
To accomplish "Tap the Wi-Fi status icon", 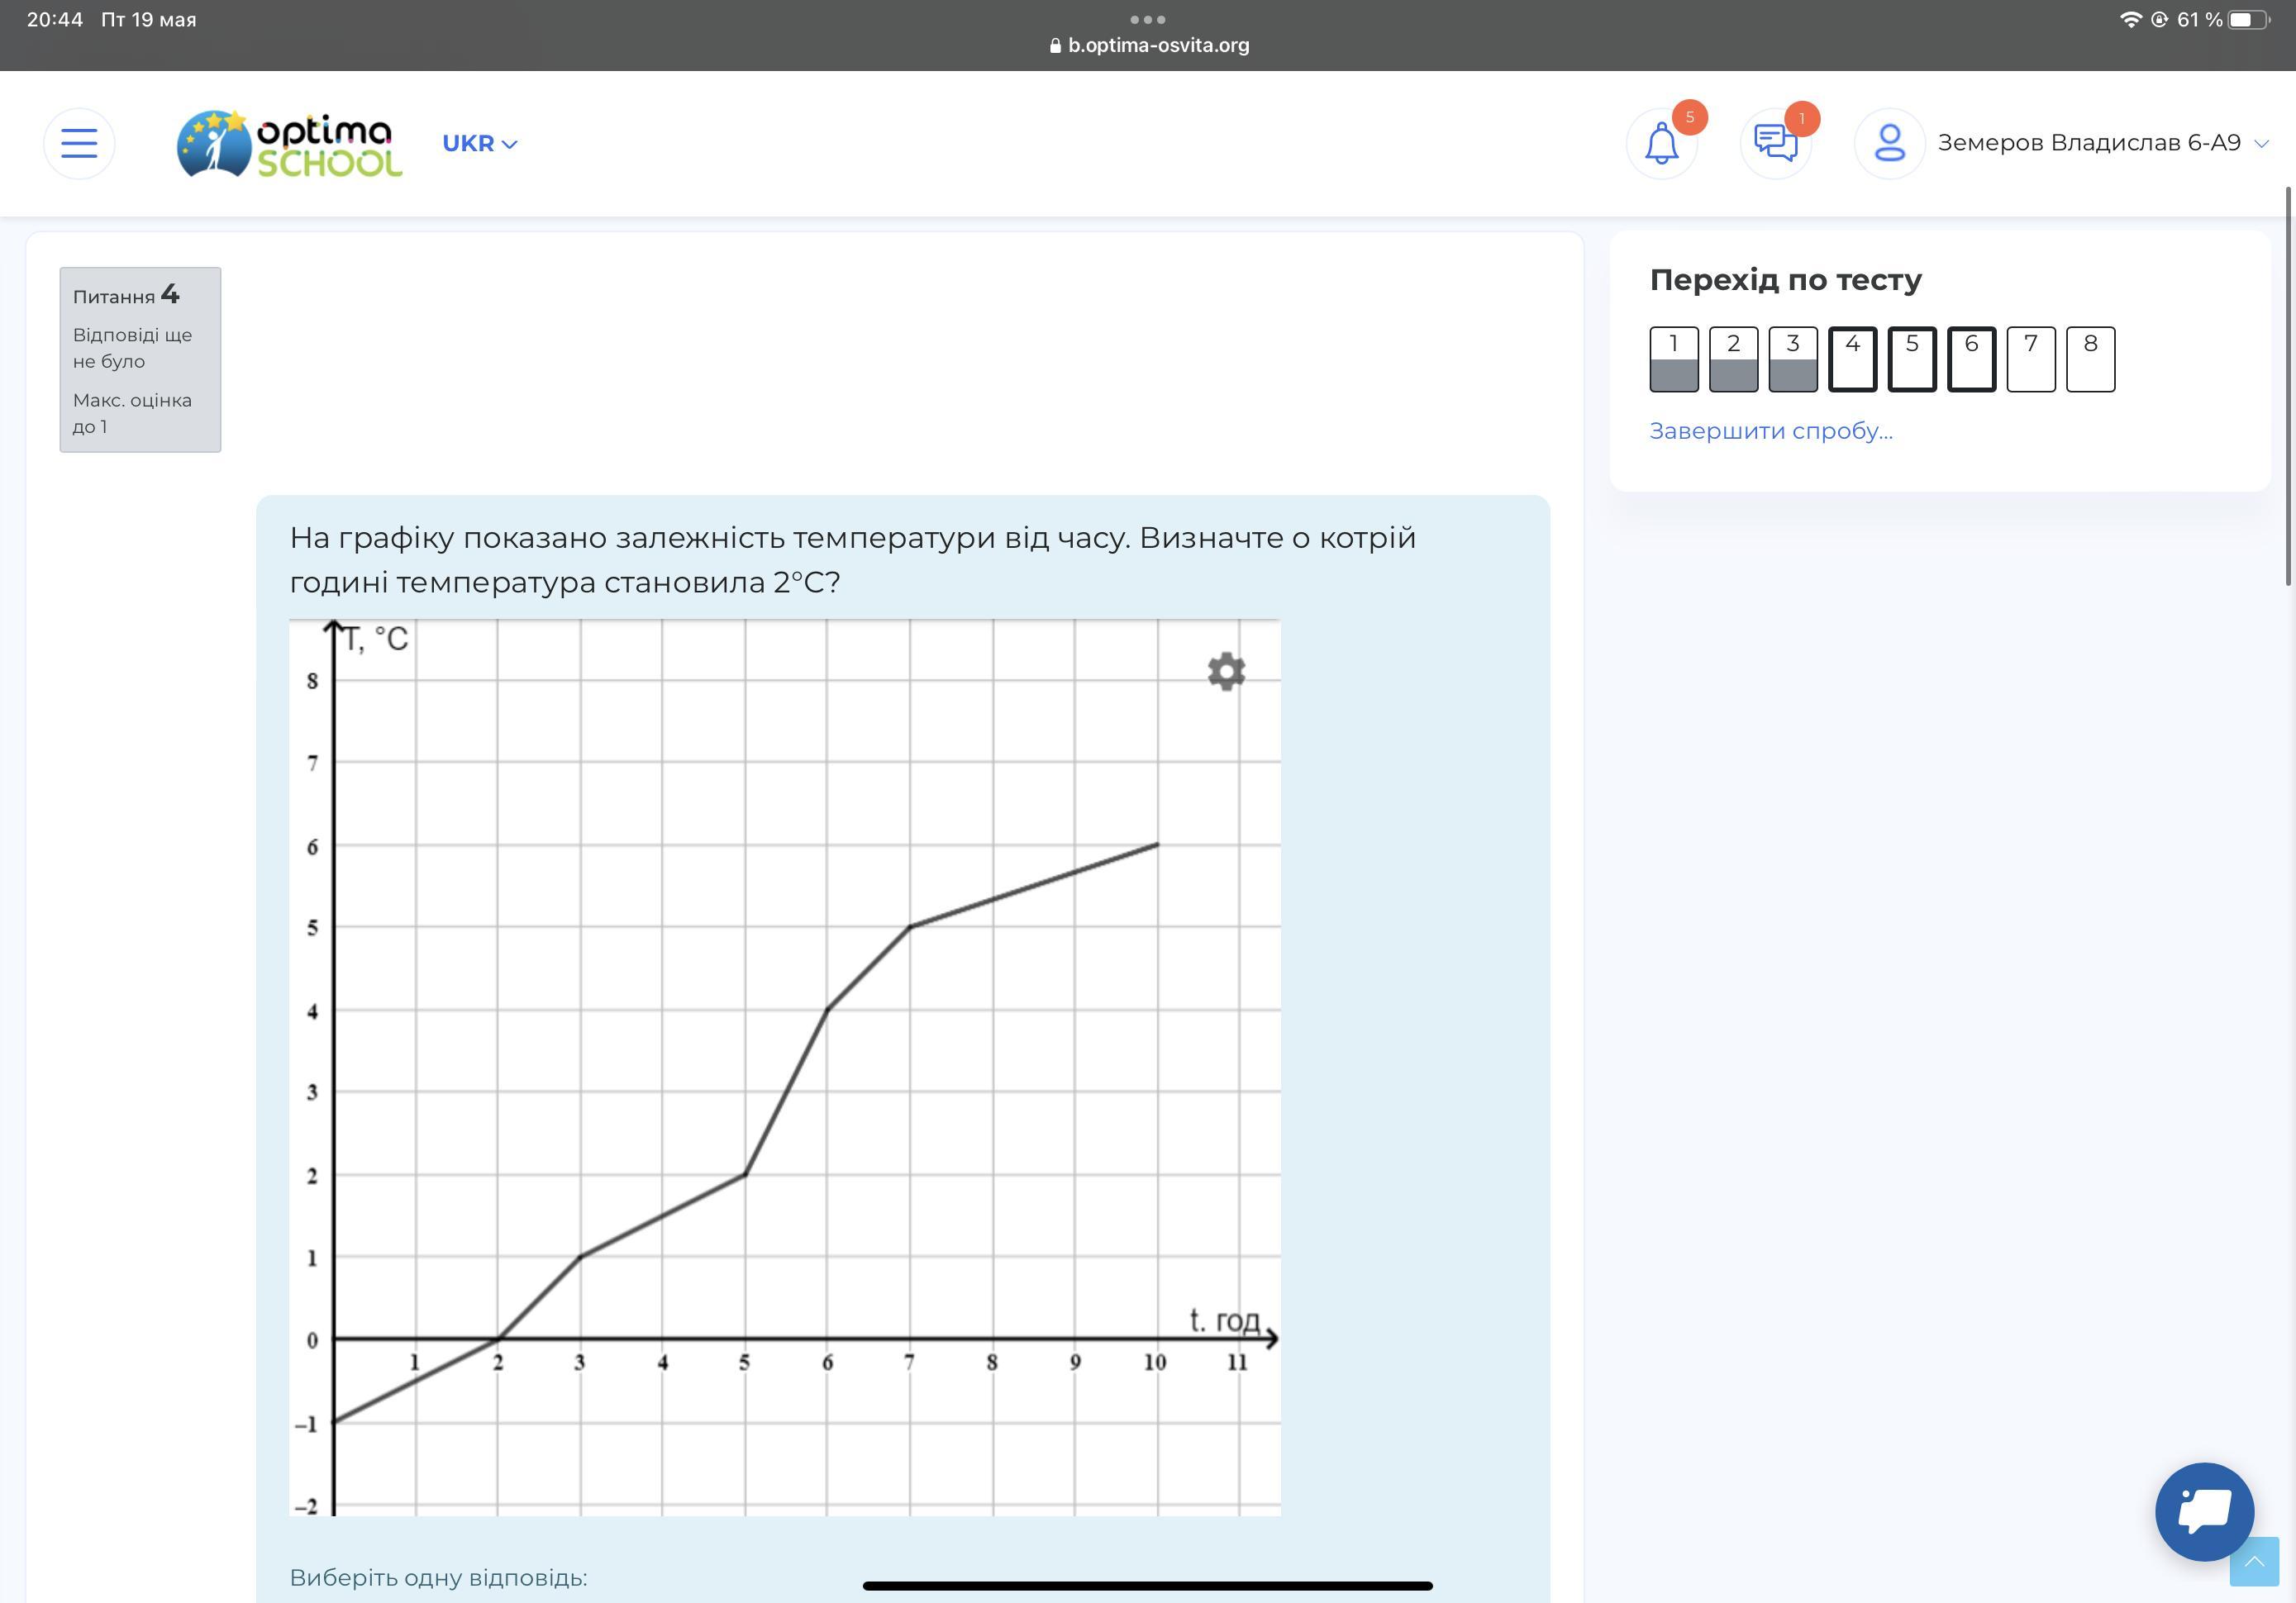I will [x=2130, y=20].
